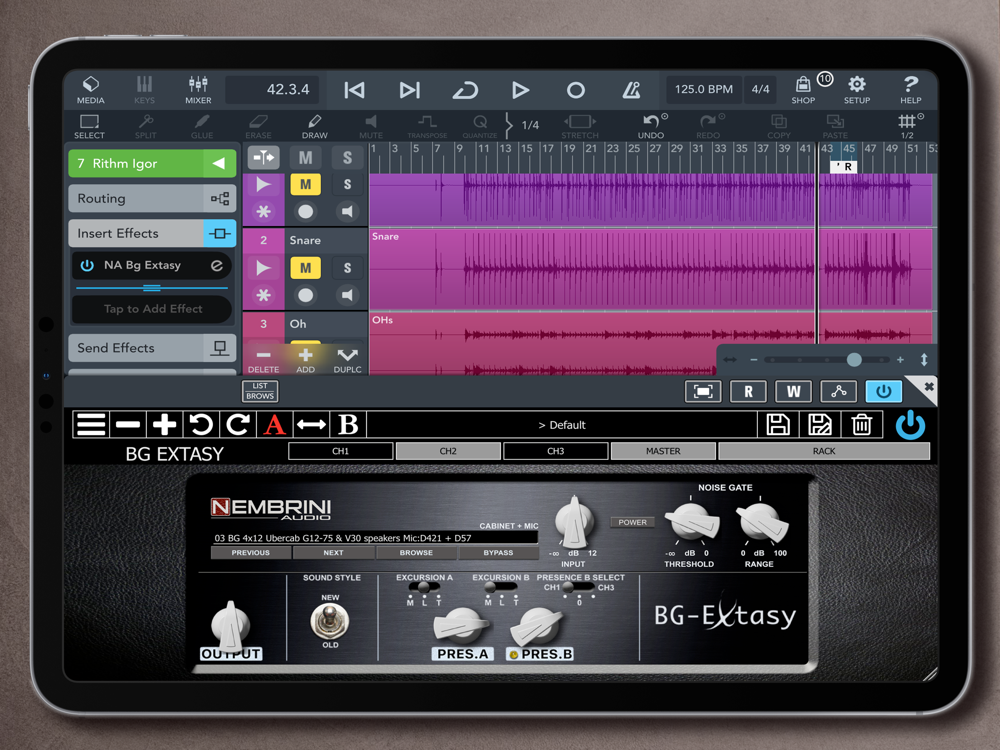Change the 4/4 time signature

[x=760, y=89]
